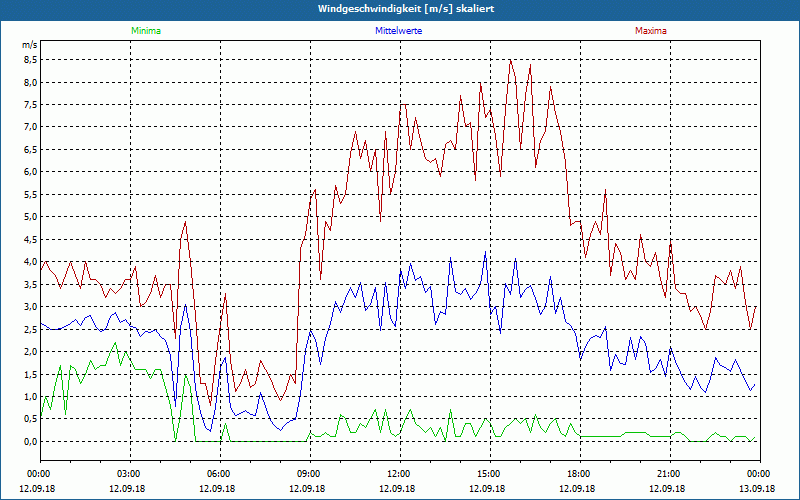Click the 0,0 y-axis value
The height and width of the screenshot is (500, 800).
coord(31,441)
